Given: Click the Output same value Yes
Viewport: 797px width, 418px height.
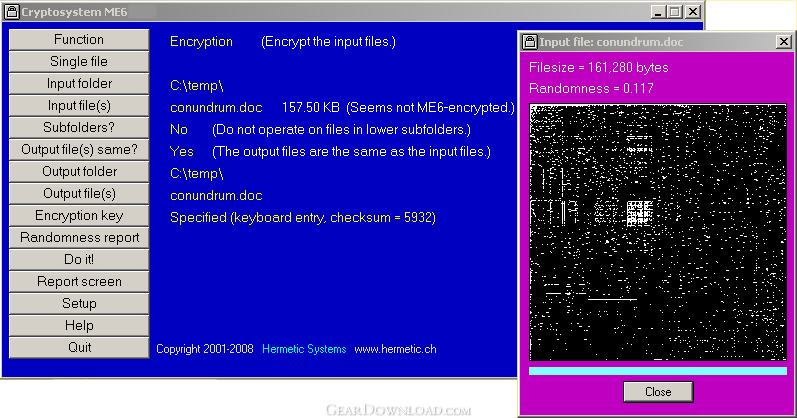Looking at the screenshot, I should click(181, 152).
